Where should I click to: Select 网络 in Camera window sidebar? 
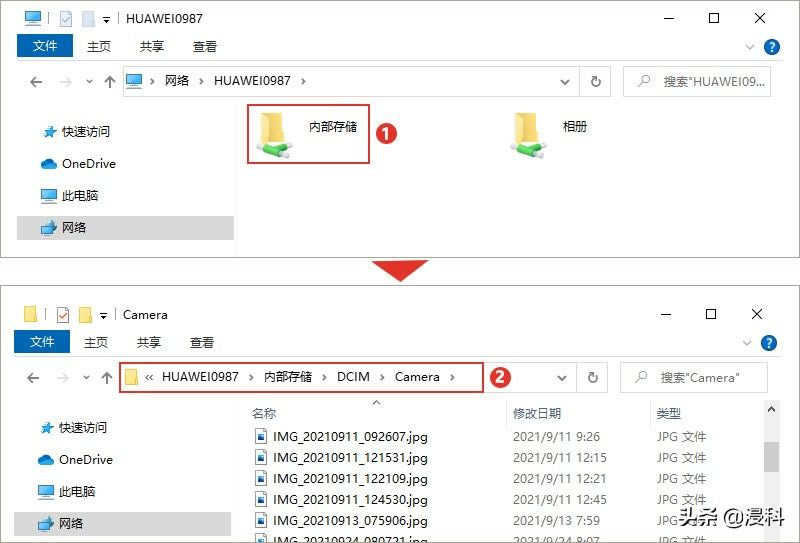pyautogui.click(x=122, y=524)
